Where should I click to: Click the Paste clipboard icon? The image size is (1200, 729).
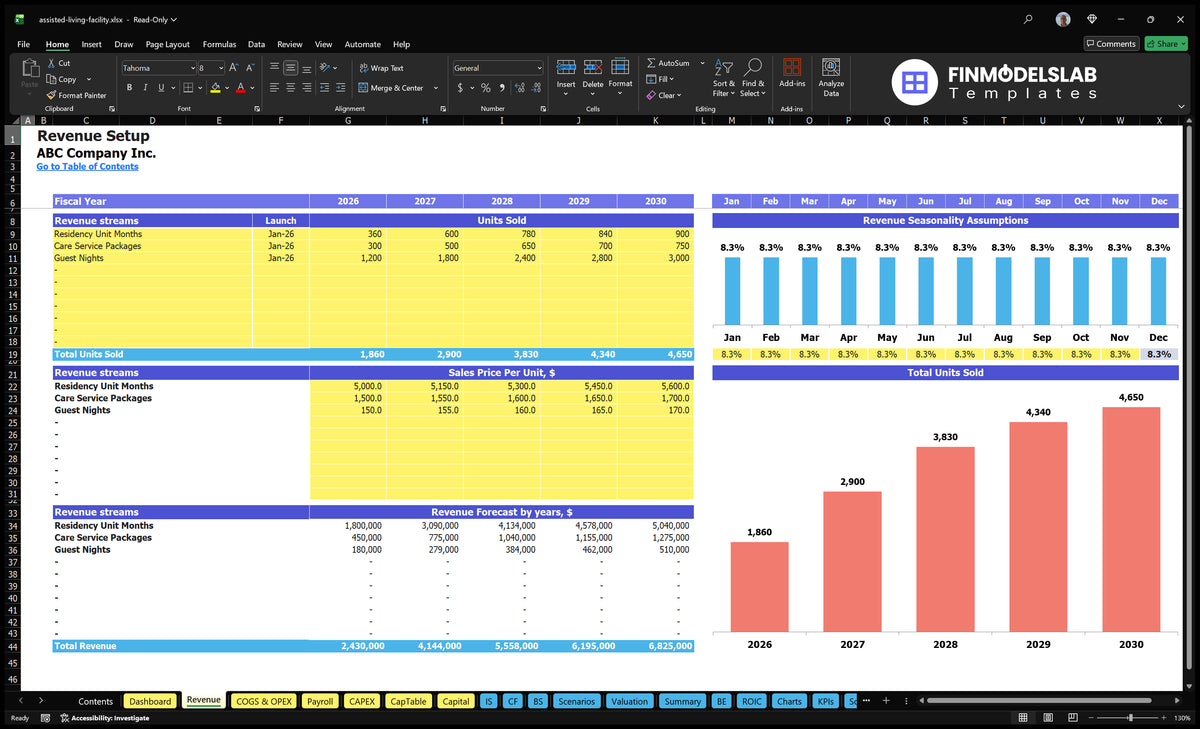pyautogui.click(x=29, y=68)
